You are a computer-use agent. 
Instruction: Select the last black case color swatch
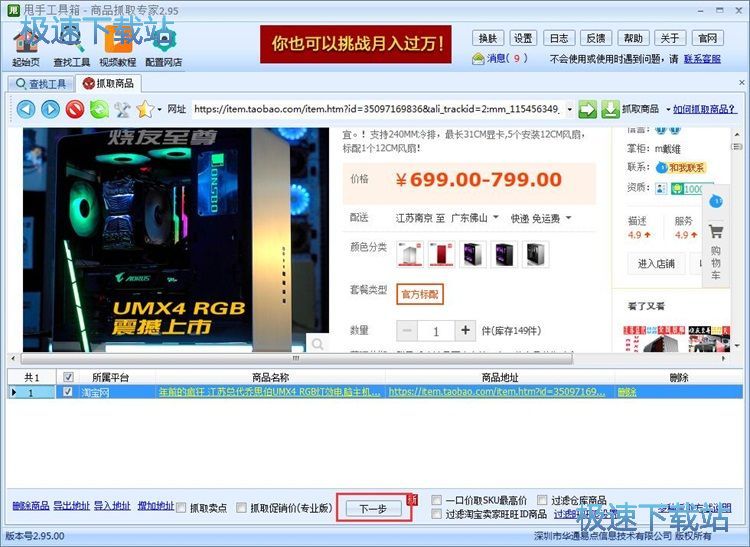(536, 254)
